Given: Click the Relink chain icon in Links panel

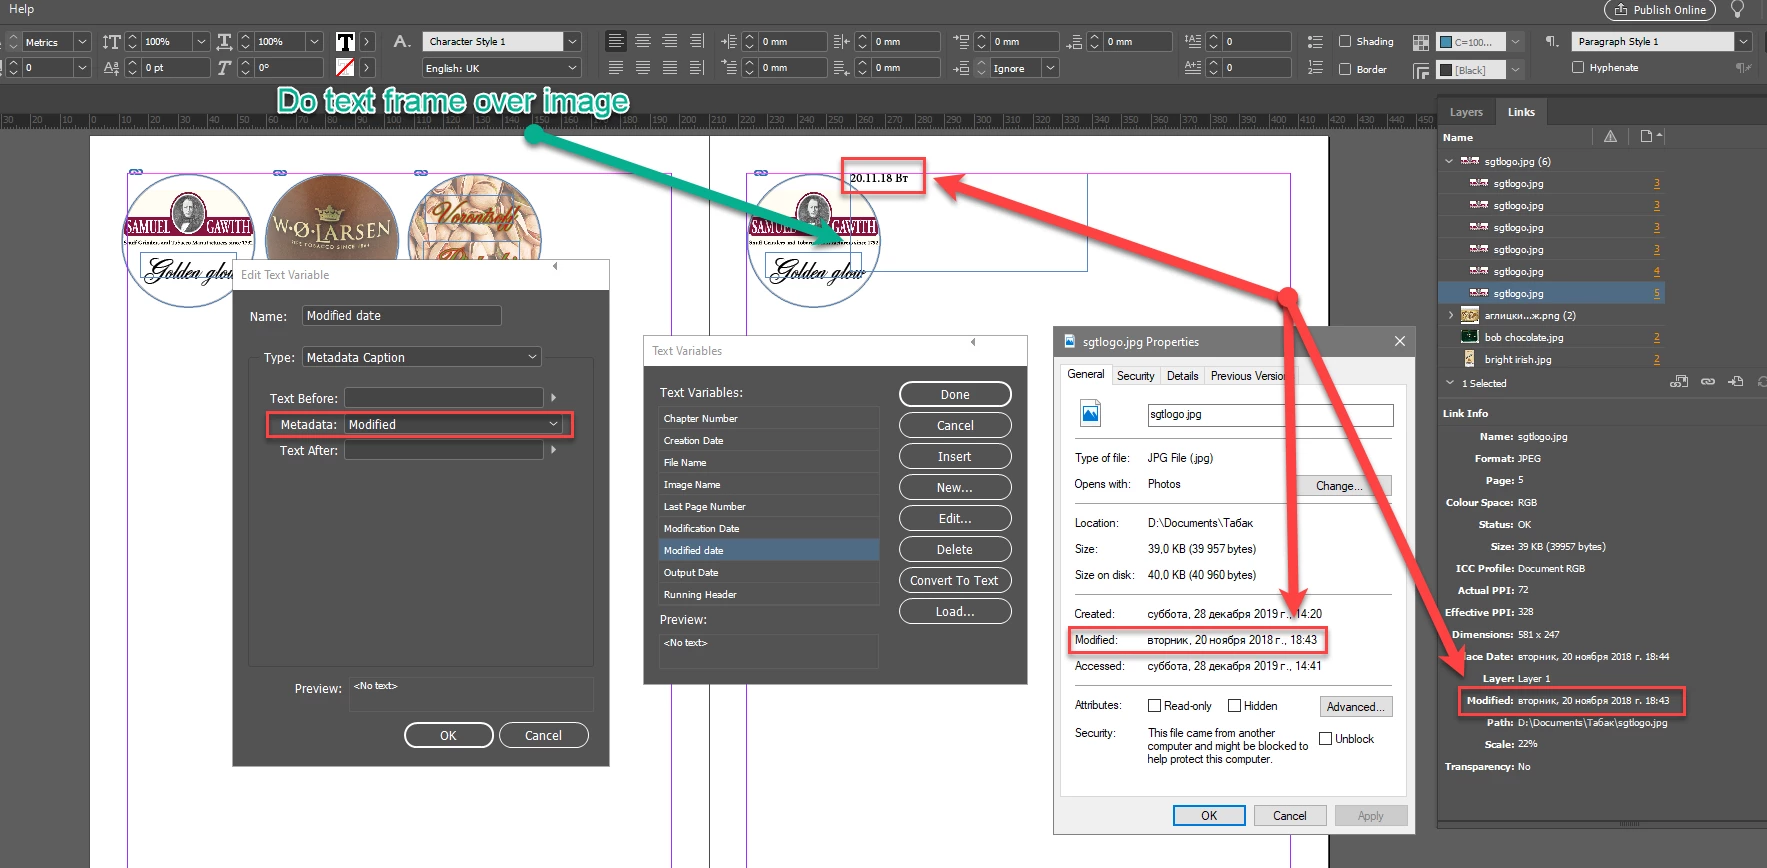Looking at the screenshot, I should point(1708,383).
